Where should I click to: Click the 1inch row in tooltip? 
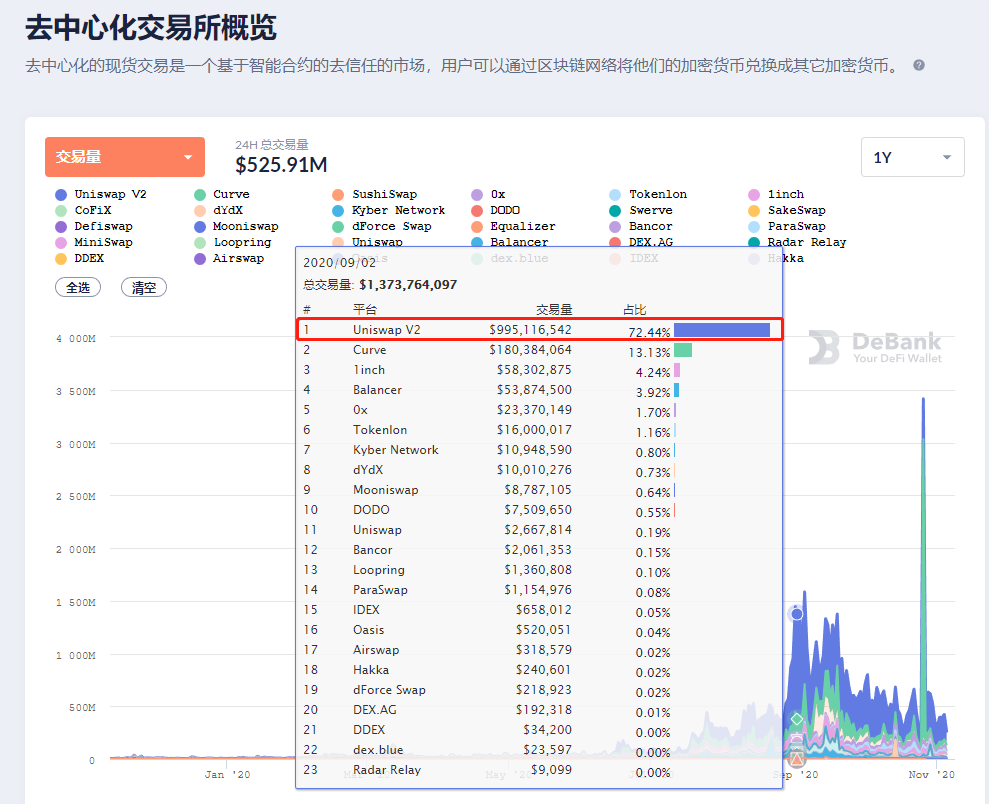pos(540,370)
